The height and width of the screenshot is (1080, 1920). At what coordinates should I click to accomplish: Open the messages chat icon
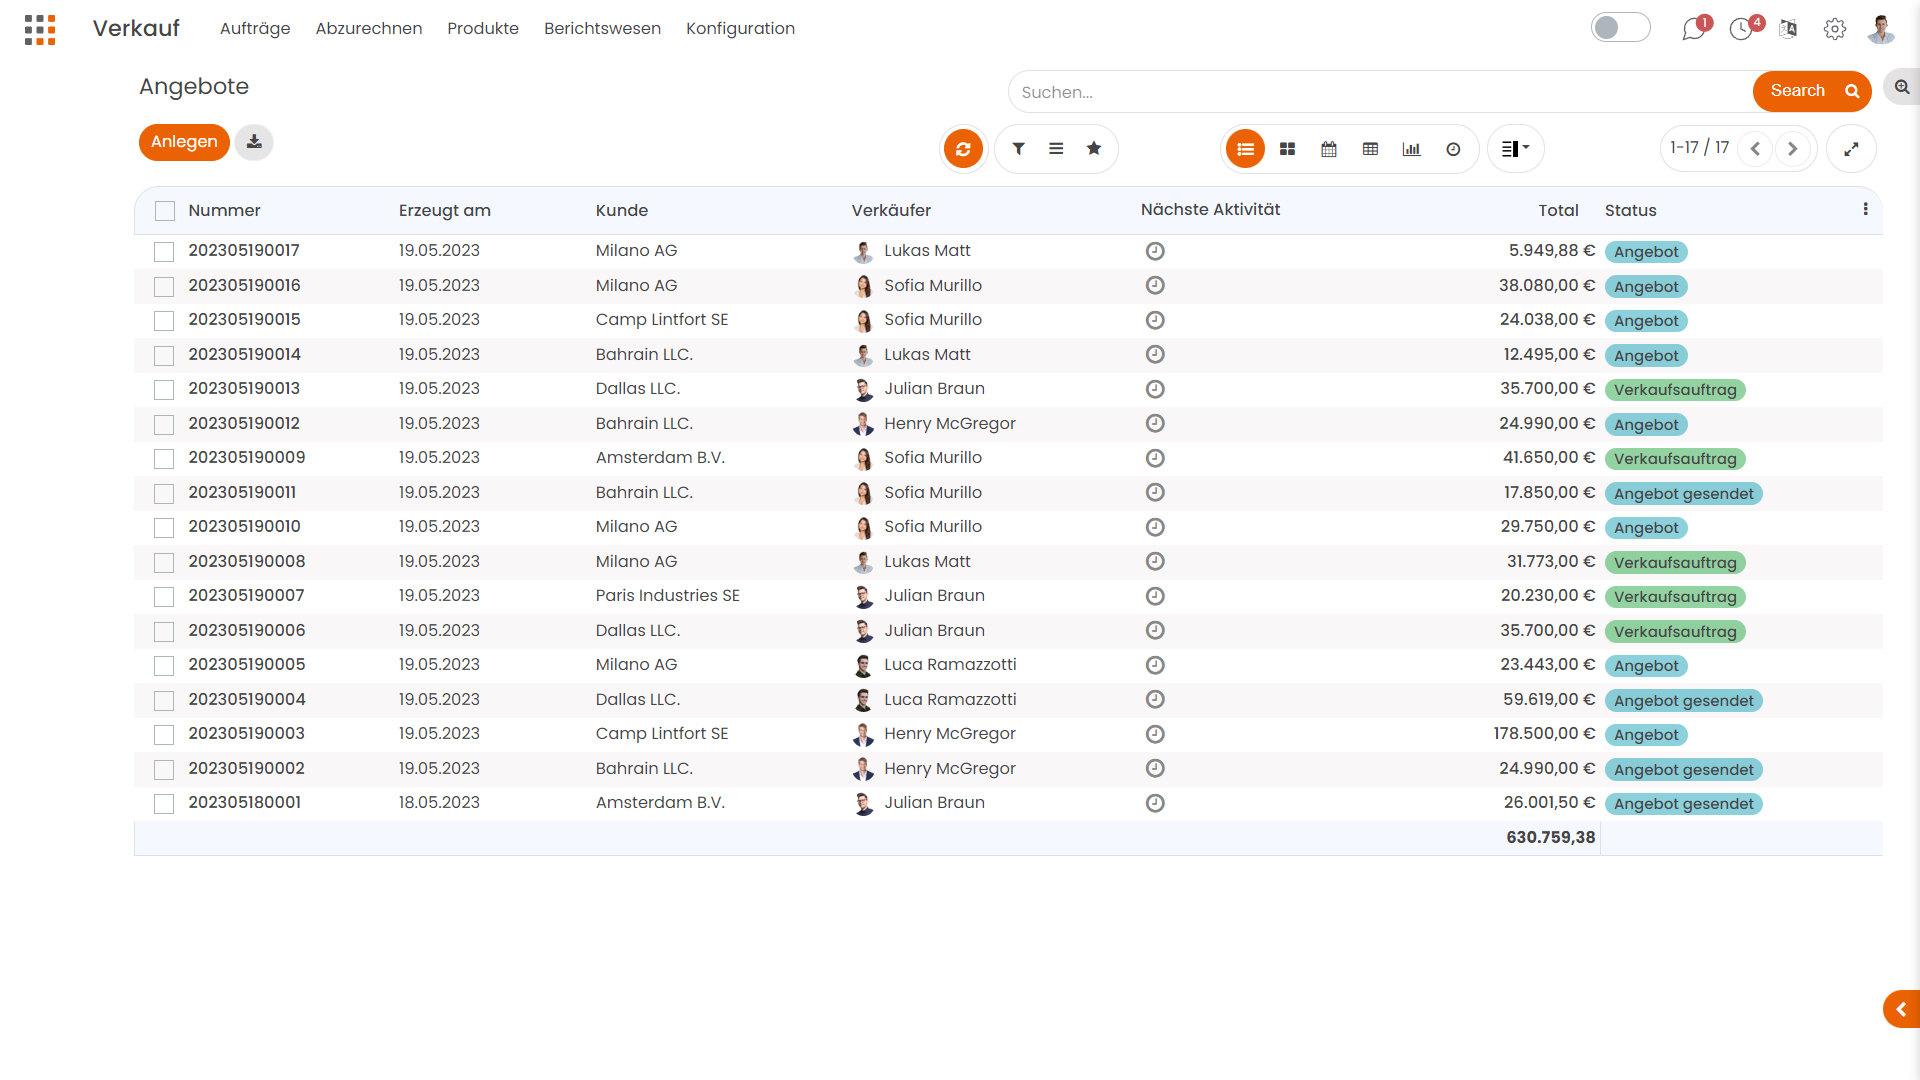[x=1693, y=29]
